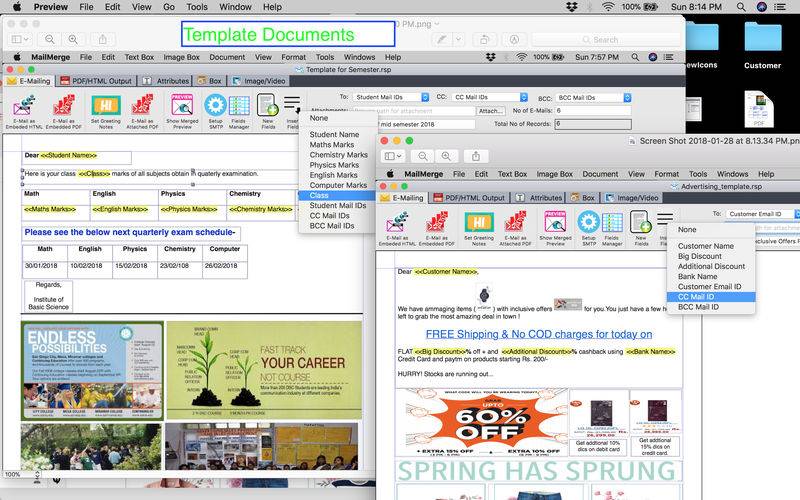
Task: Open Spotlight search in the top menu bar
Action: pos(741,7)
